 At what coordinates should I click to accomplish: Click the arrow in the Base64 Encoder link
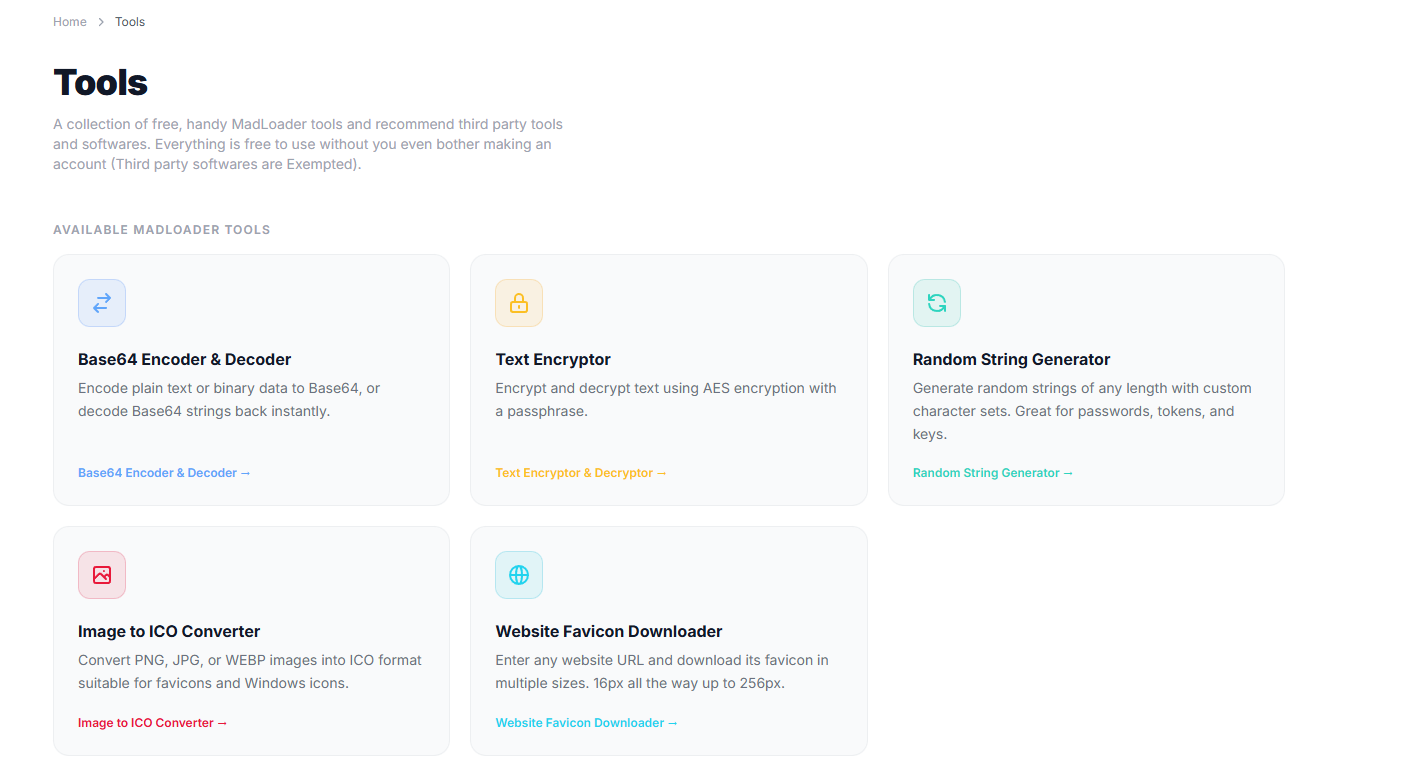click(x=246, y=472)
